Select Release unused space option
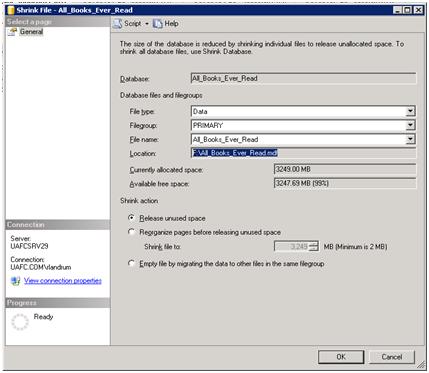 (132, 218)
